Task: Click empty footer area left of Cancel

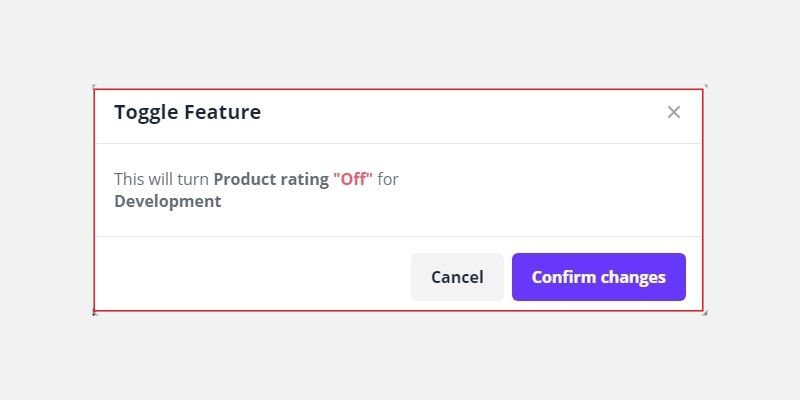Action: tap(250, 277)
